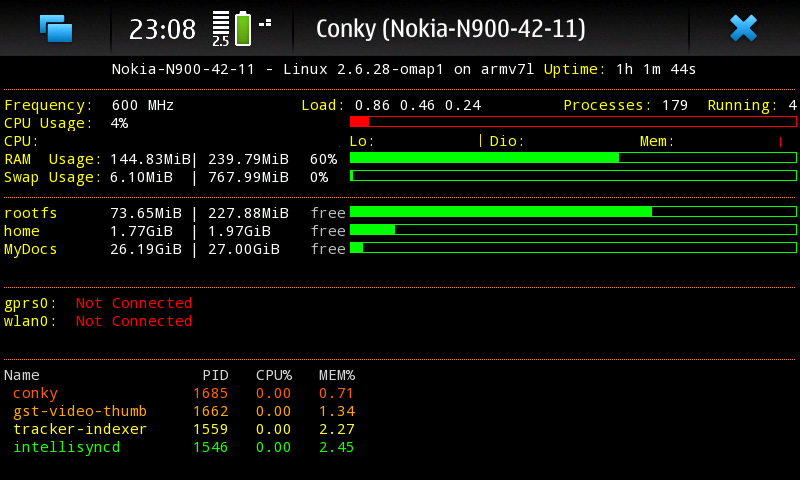Click the Swap total 767.99MiB
The image size is (800, 480).
click(248, 178)
